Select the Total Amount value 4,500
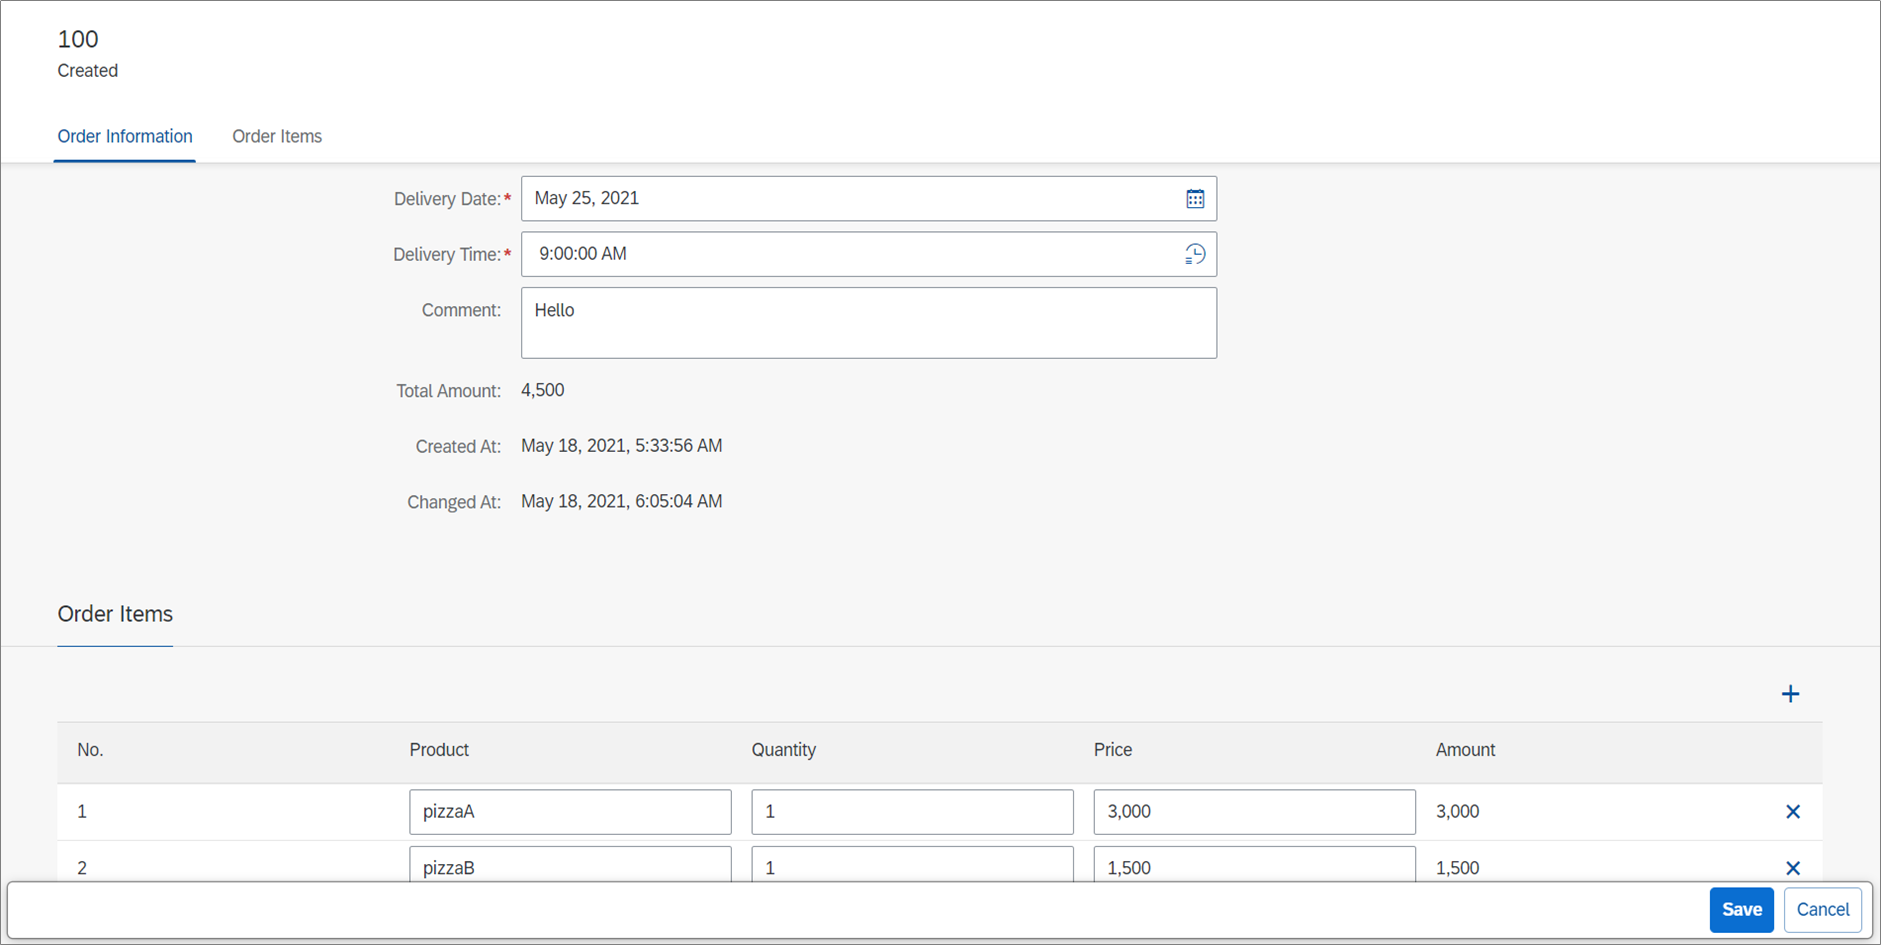The width and height of the screenshot is (1881, 945). pos(543,390)
